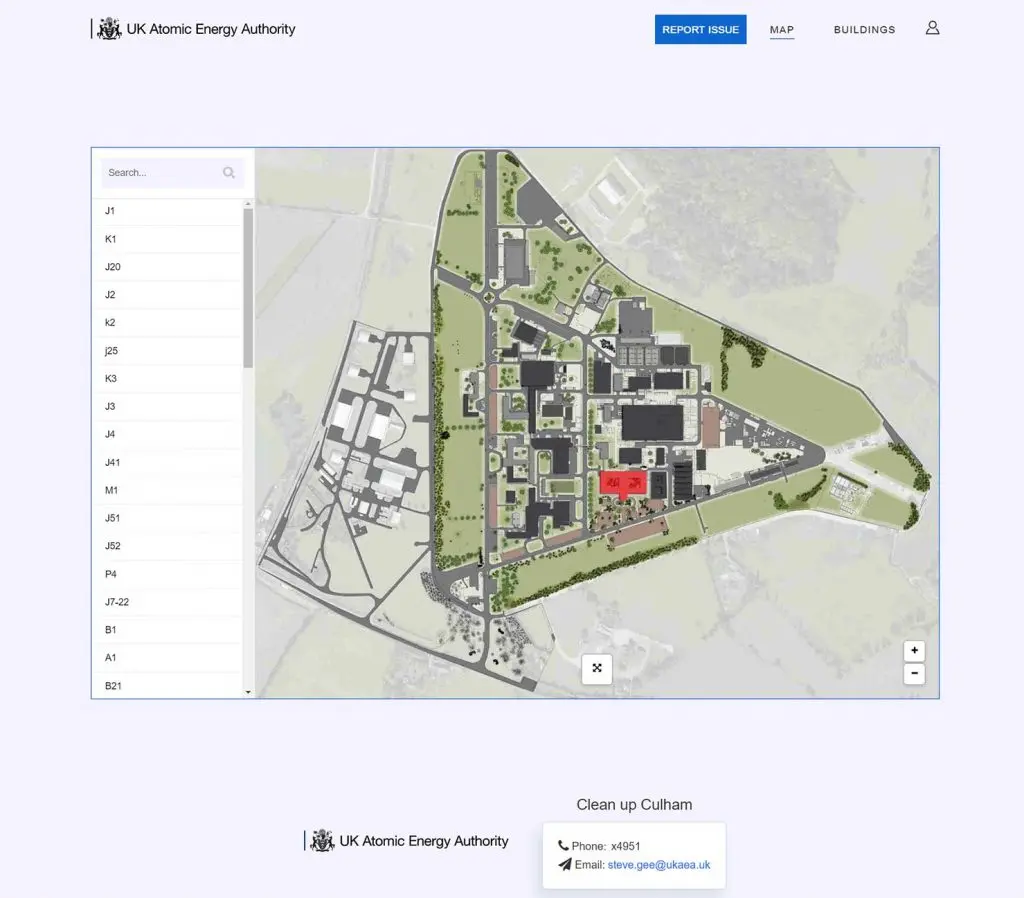Viewport: 1024px width, 898px height.
Task: Click the list scrollbar down arrow
Action: pos(248,692)
